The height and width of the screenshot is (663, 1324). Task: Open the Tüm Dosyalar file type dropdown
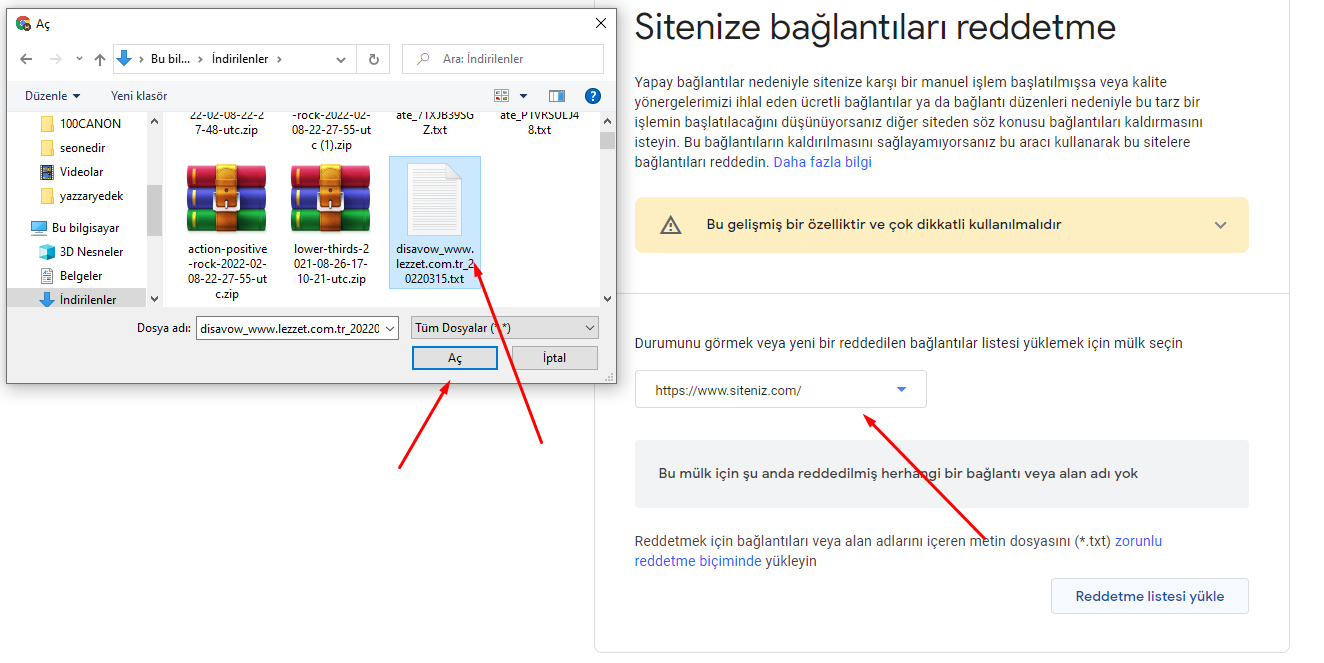coord(504,327)
